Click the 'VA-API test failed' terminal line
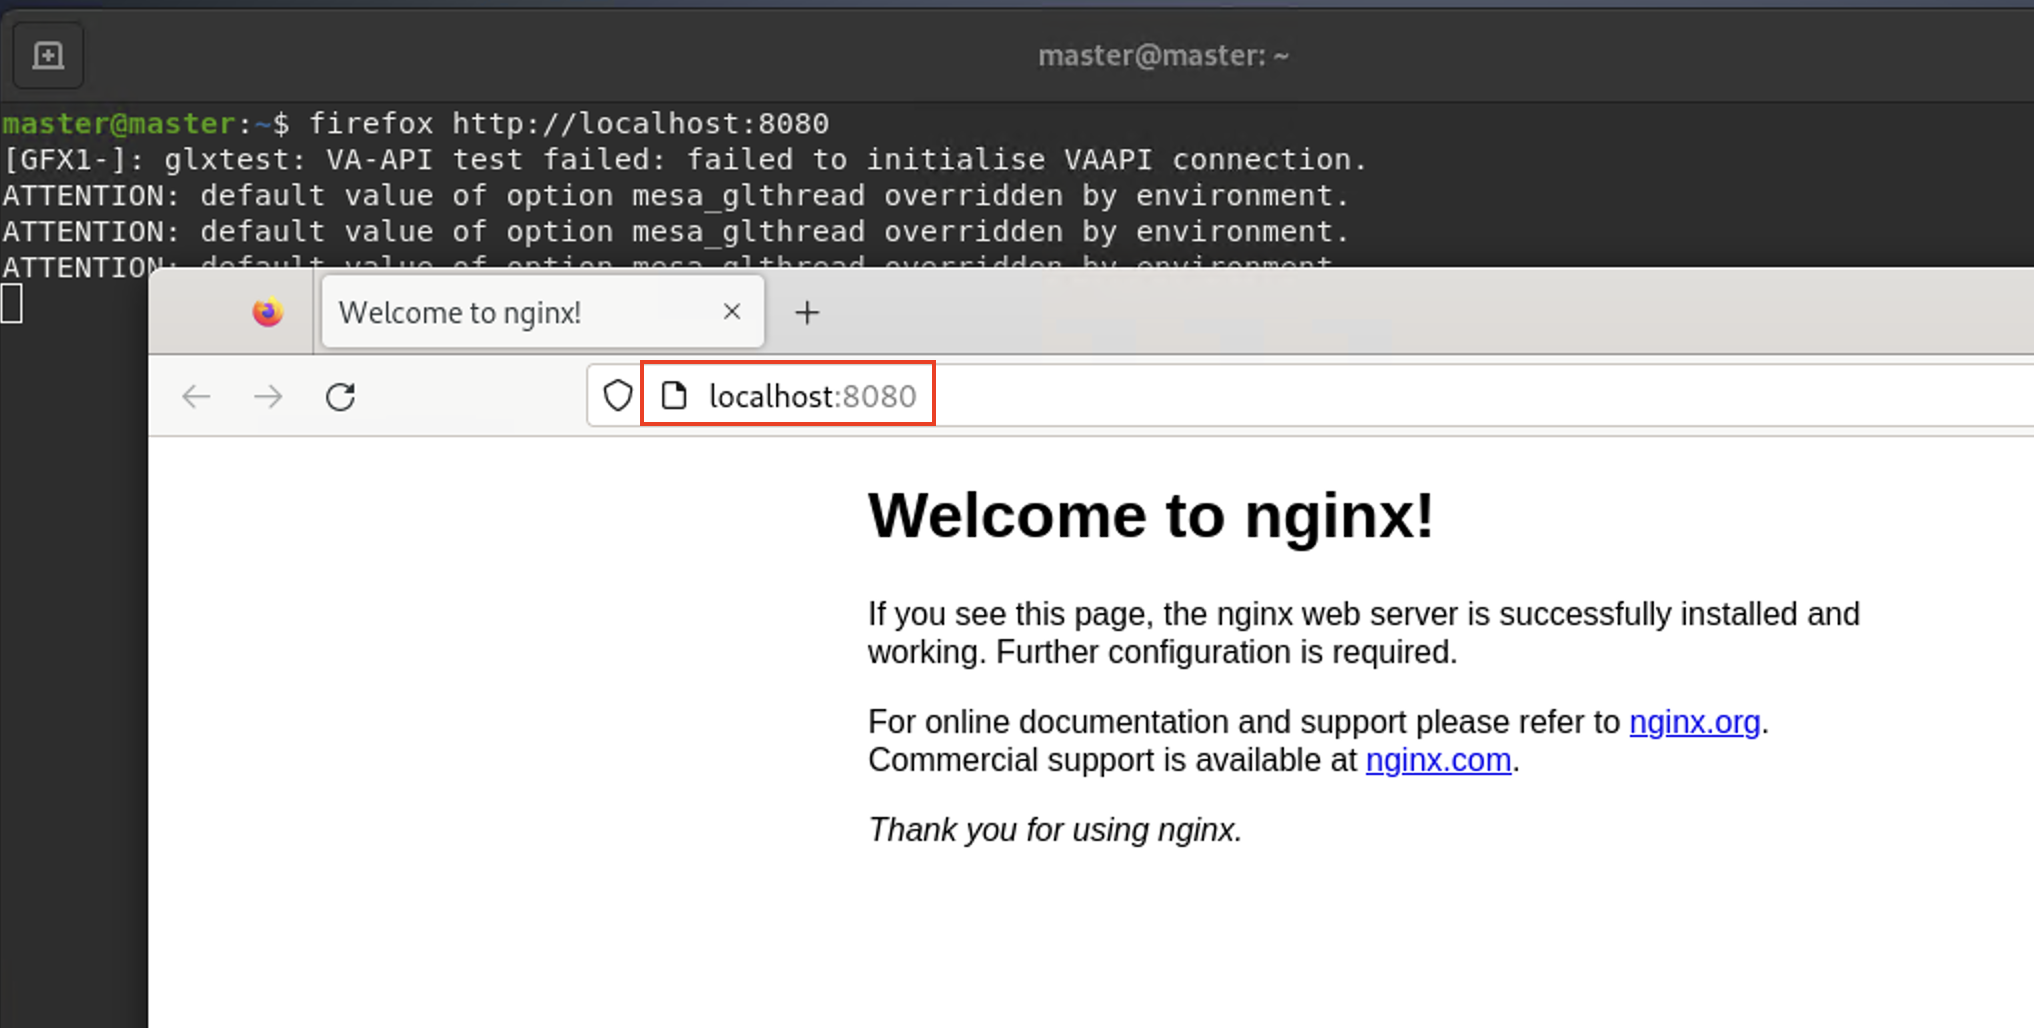This screenshot has width=2034, height=1028. (684, 159)
